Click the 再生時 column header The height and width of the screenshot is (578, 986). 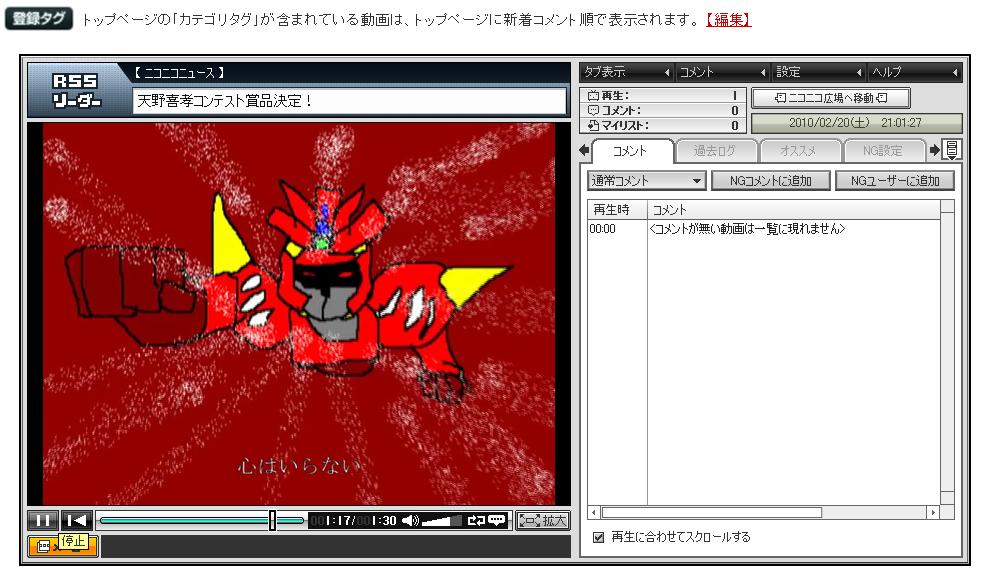(x=617, y=209)
